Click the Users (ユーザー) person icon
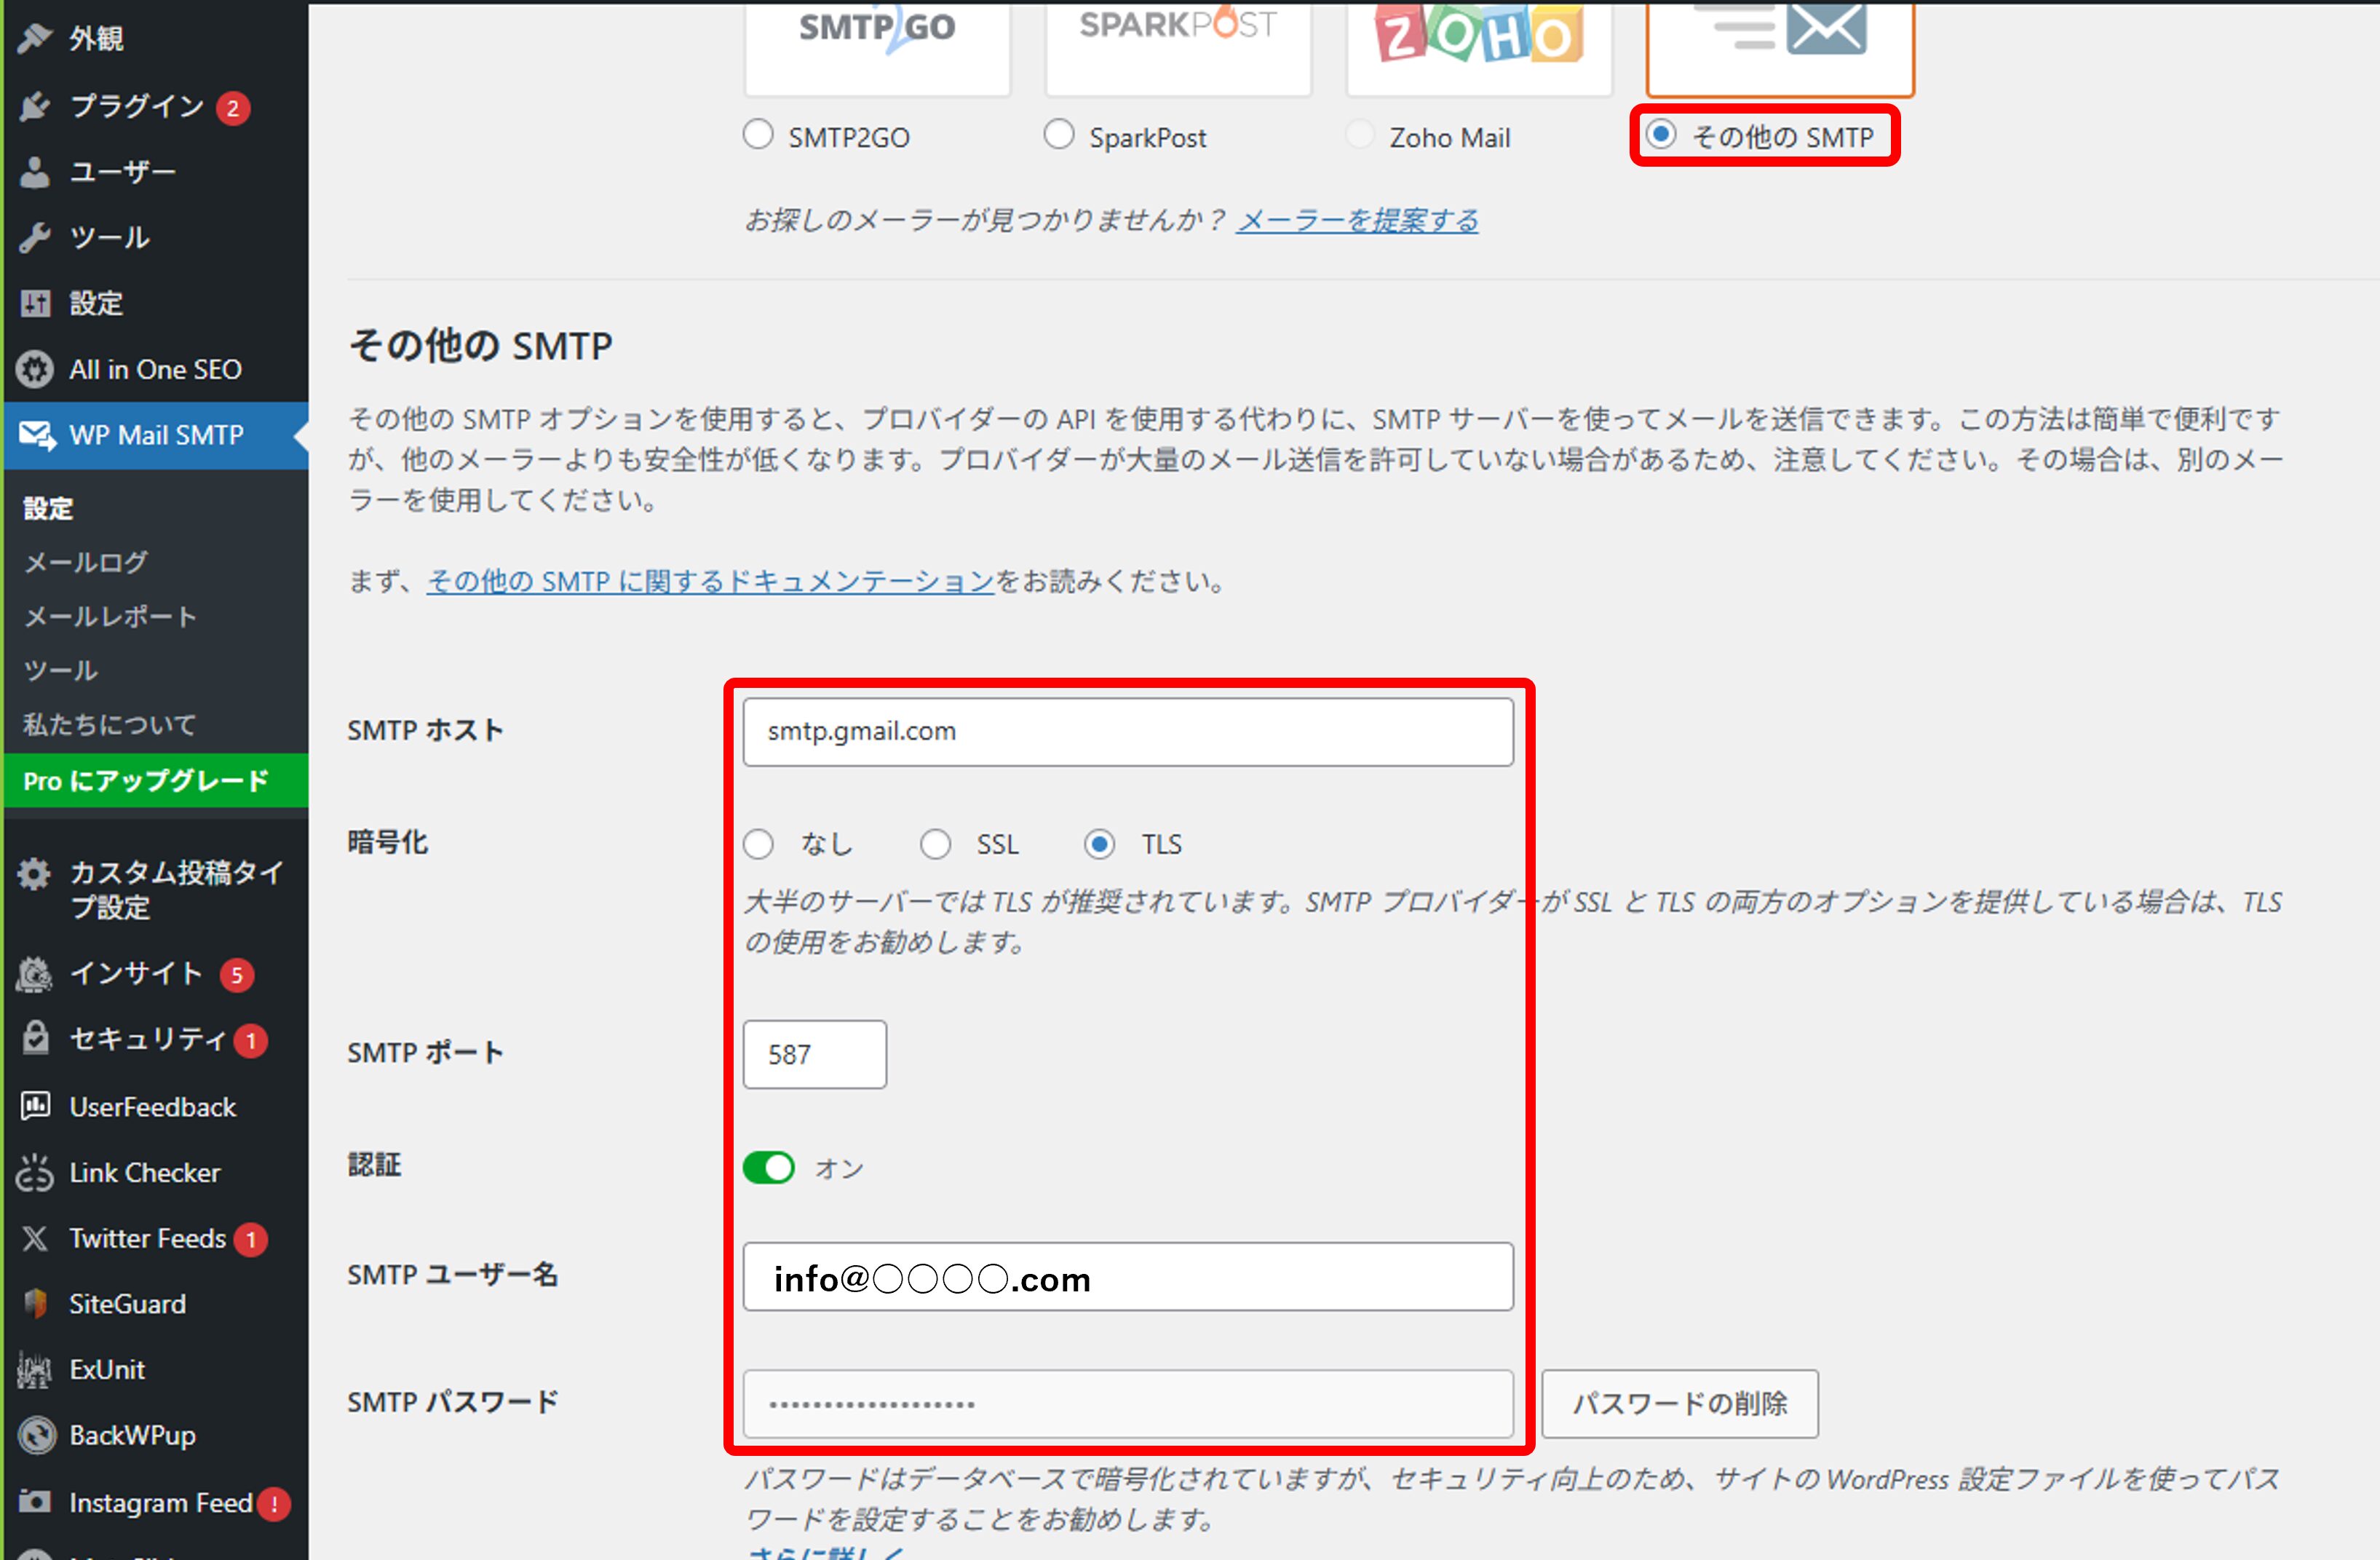 tap(35, 172)
